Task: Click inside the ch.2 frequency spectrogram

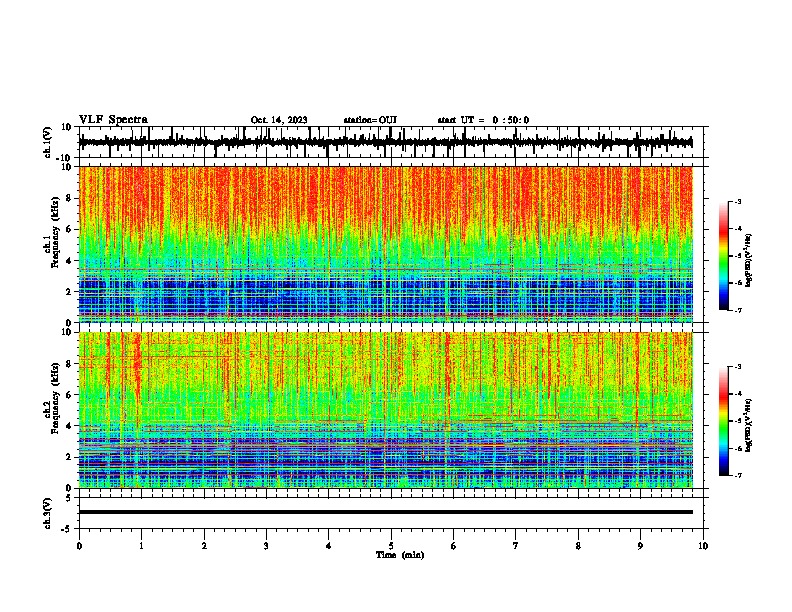Action: point(385,410)
